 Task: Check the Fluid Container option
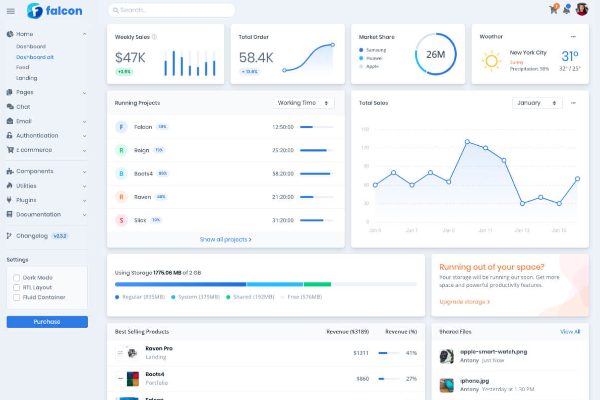16,297
